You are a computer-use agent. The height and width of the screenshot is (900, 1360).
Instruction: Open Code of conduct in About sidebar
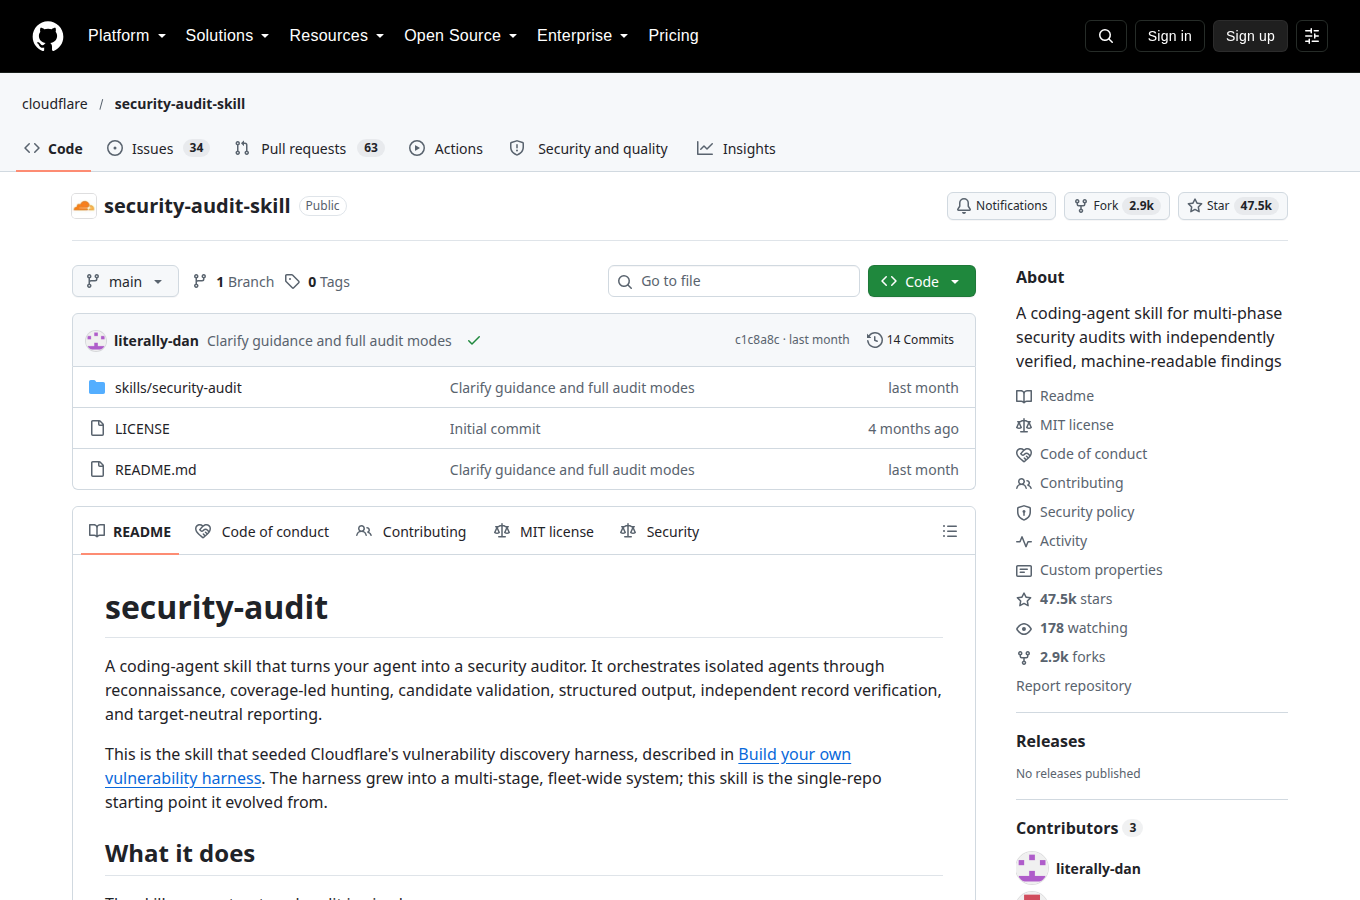point(1082,454)
